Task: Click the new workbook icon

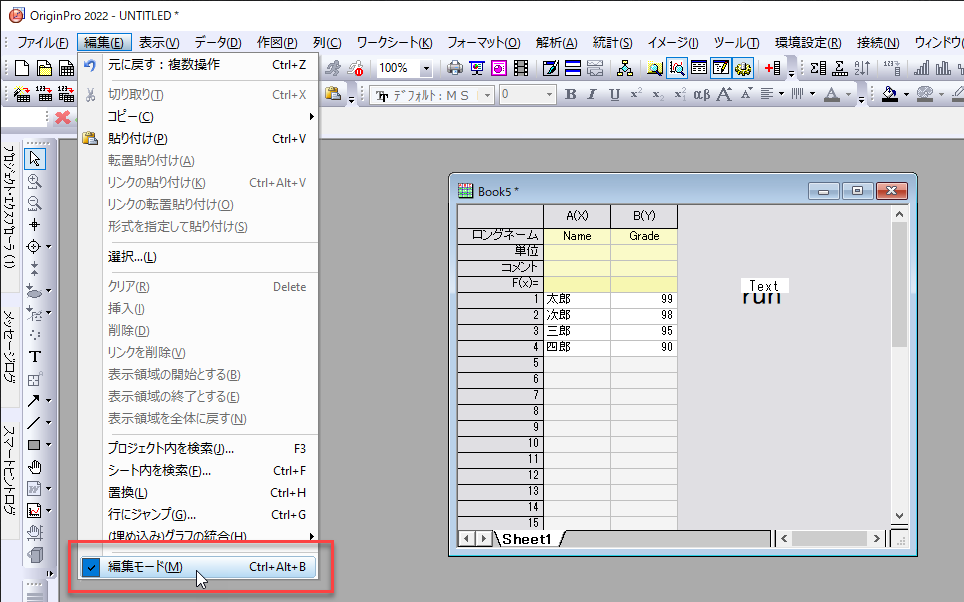Action: [x=66, y=68]
